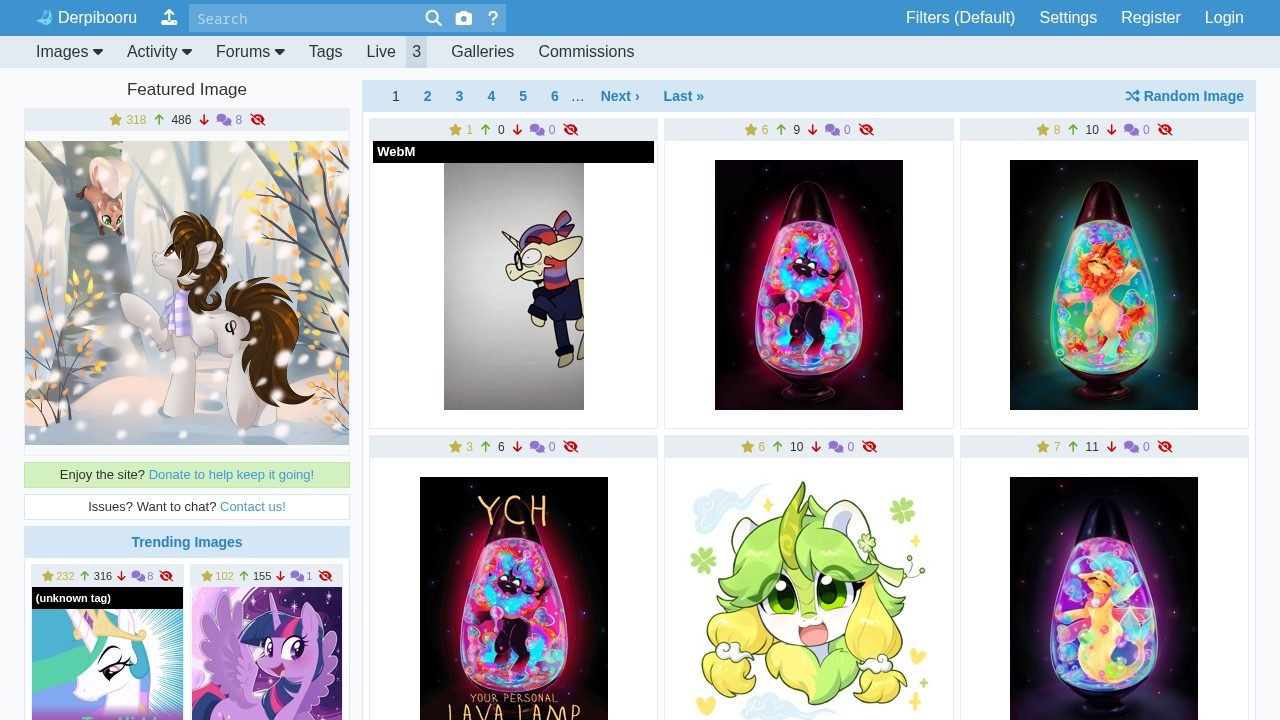Jump to the Last page
This screenshot has height=720, width=1280.
pyautogui.click(x=684, y=96)
